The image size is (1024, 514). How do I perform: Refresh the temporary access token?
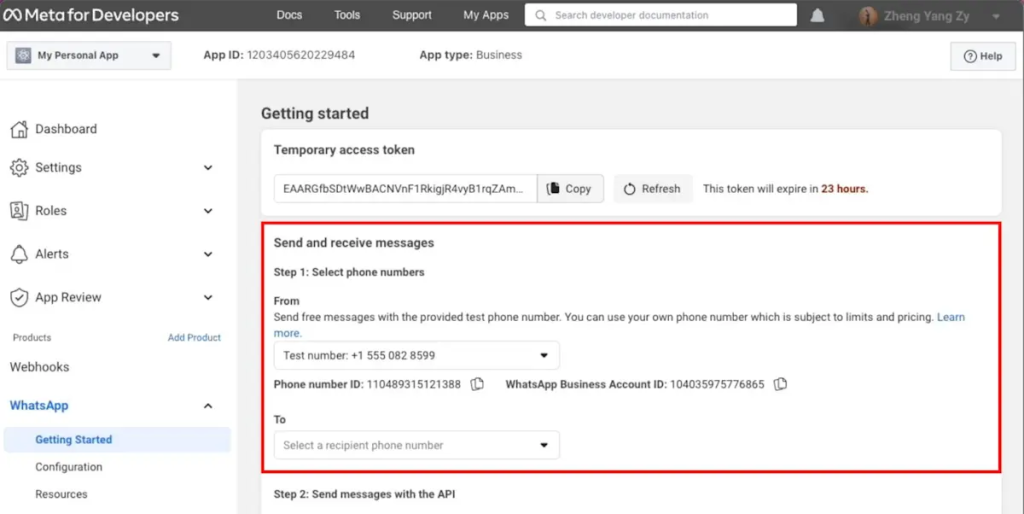[x=652, y=189]
